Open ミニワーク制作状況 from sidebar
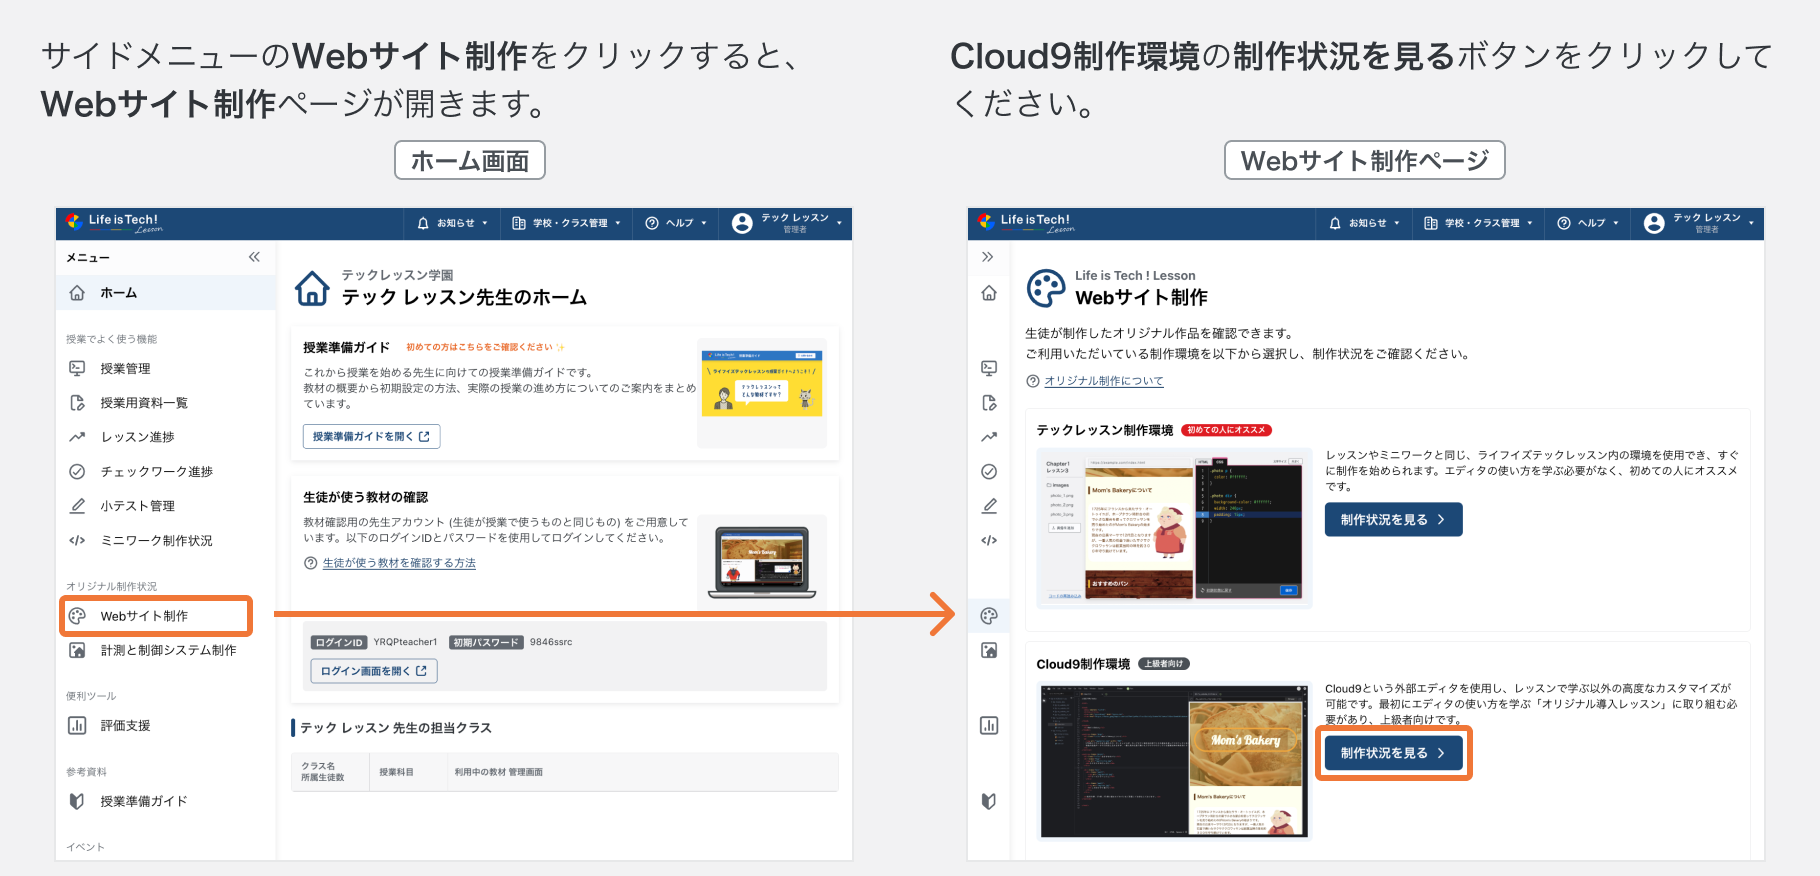The height and width of the screenshot is (876, 1820). [x=166, y=540]
